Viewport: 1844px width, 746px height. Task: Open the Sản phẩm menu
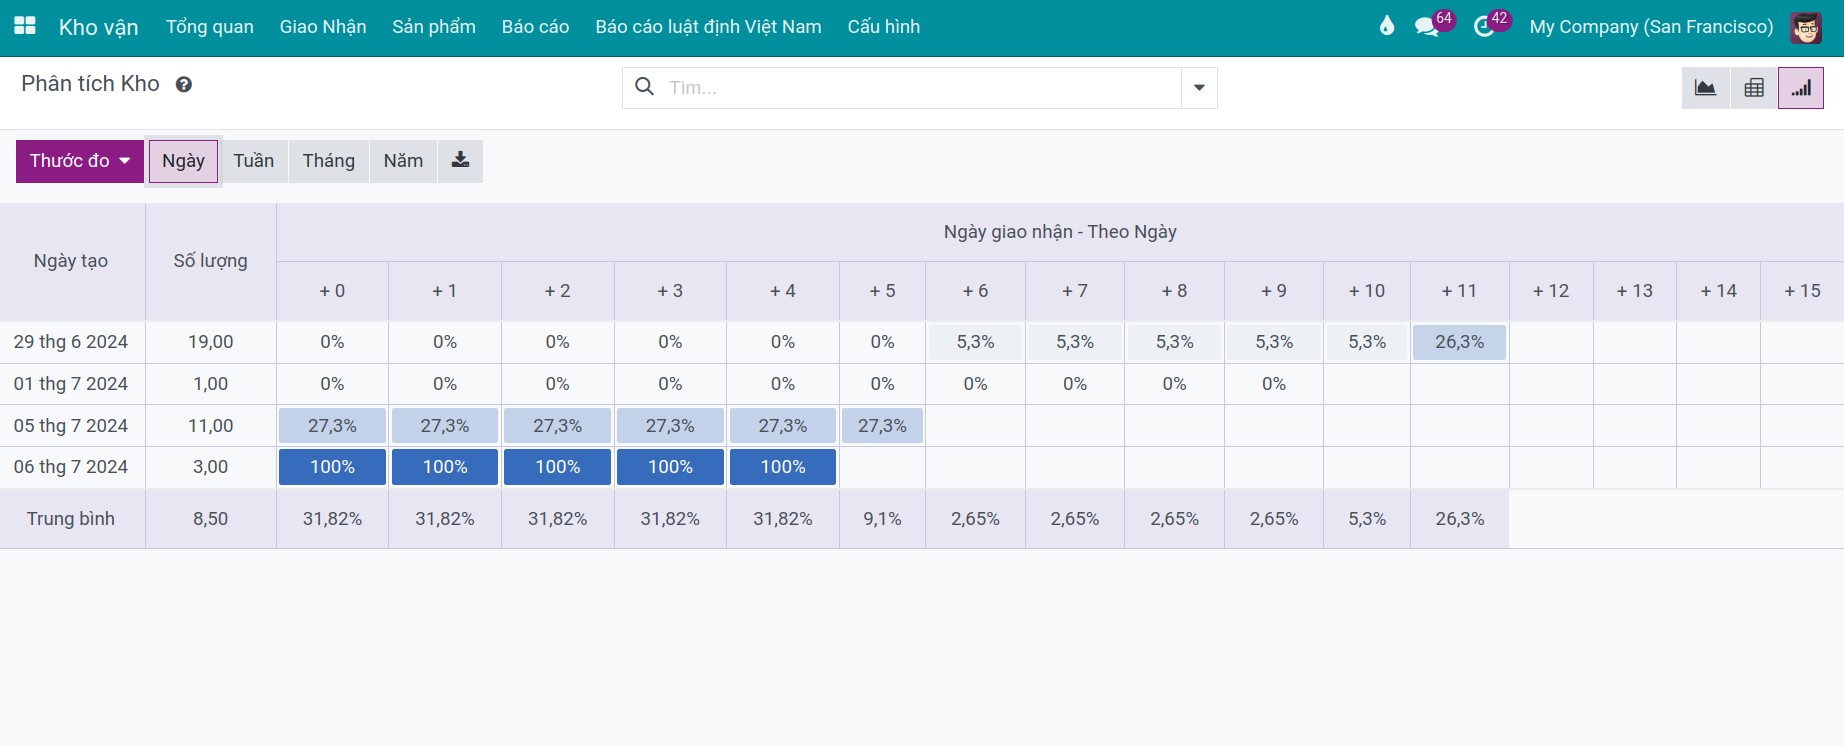434,27
